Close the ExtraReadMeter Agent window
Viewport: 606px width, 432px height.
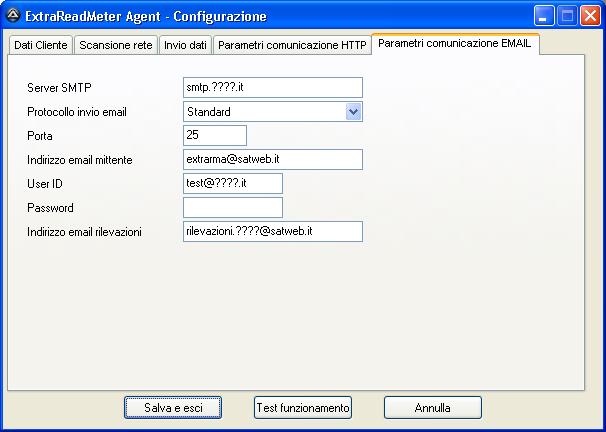[589, 16]
